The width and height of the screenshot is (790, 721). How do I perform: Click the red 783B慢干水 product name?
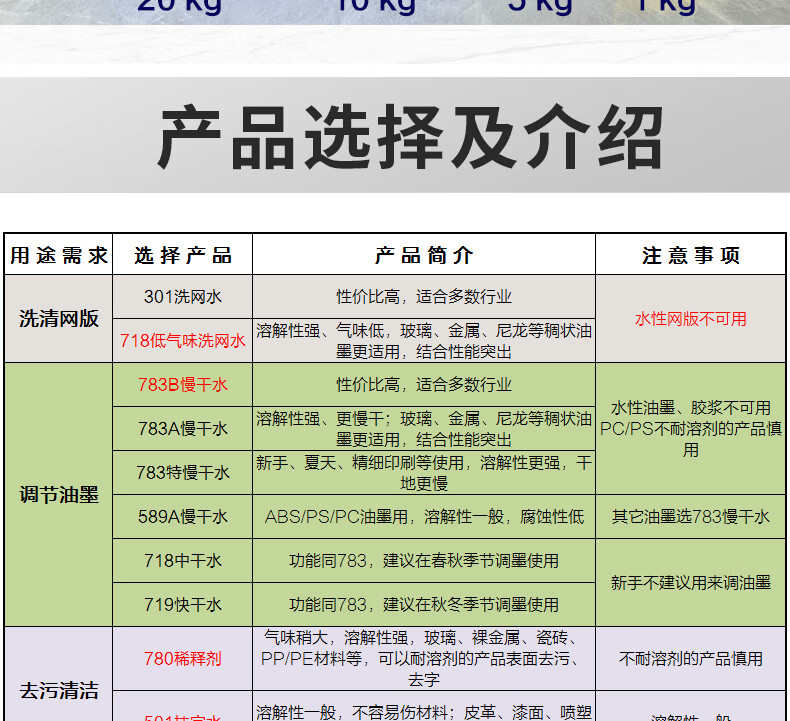click(x=182, y=385)
